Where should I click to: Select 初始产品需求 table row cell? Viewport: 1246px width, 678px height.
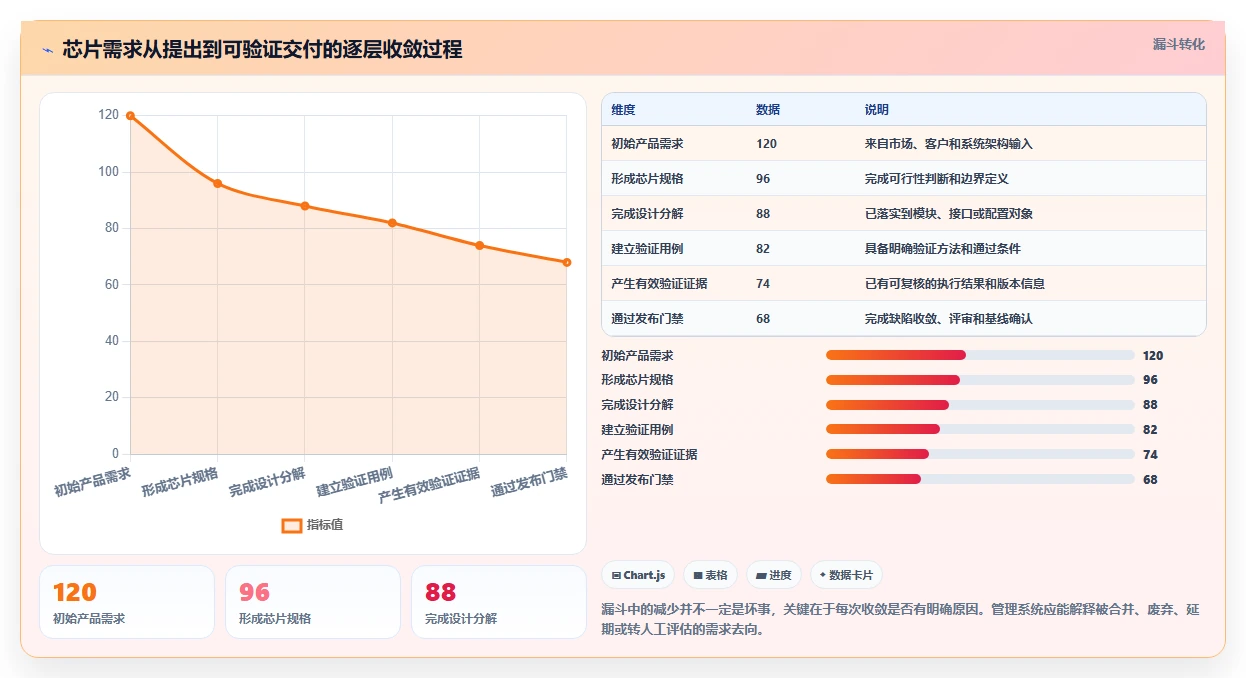tap(647, 144)
